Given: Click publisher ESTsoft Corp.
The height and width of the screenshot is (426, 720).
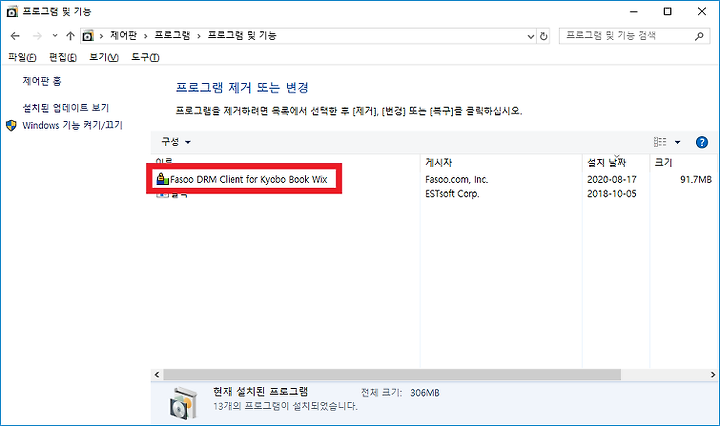Looking at the screenshot, I should [x=452, y=194].
